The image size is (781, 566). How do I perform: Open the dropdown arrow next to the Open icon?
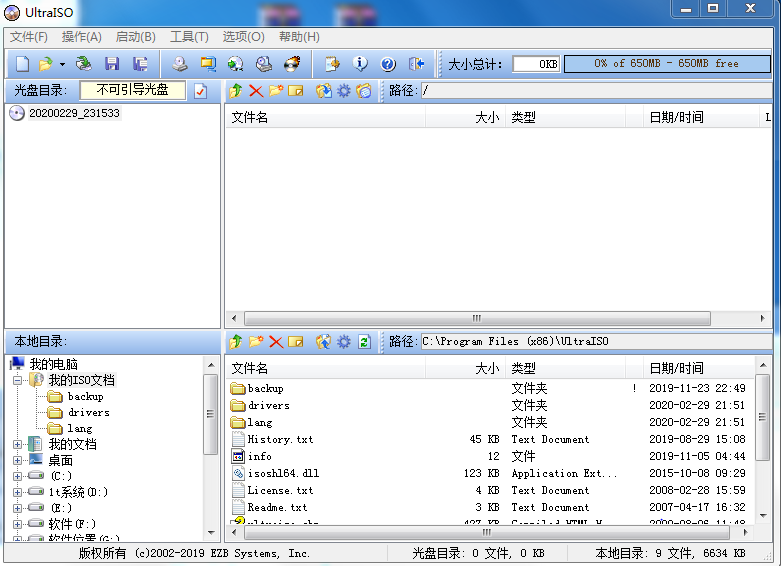tap(62, 64)
